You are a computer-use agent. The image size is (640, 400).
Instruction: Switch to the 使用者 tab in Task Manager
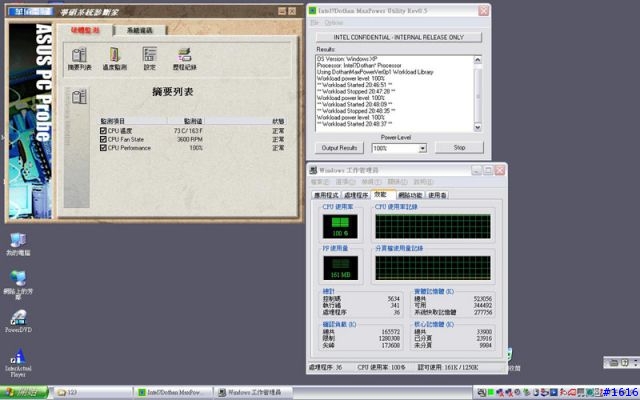click(437, 196)
